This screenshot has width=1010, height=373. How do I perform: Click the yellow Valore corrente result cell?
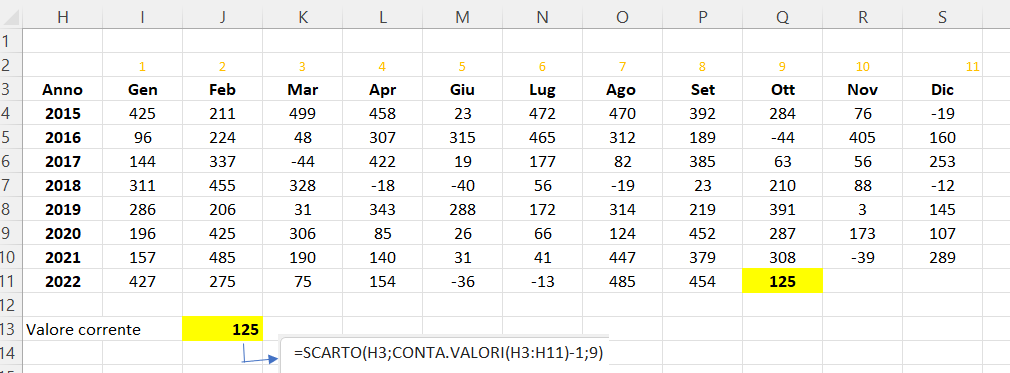click(223, 329)
